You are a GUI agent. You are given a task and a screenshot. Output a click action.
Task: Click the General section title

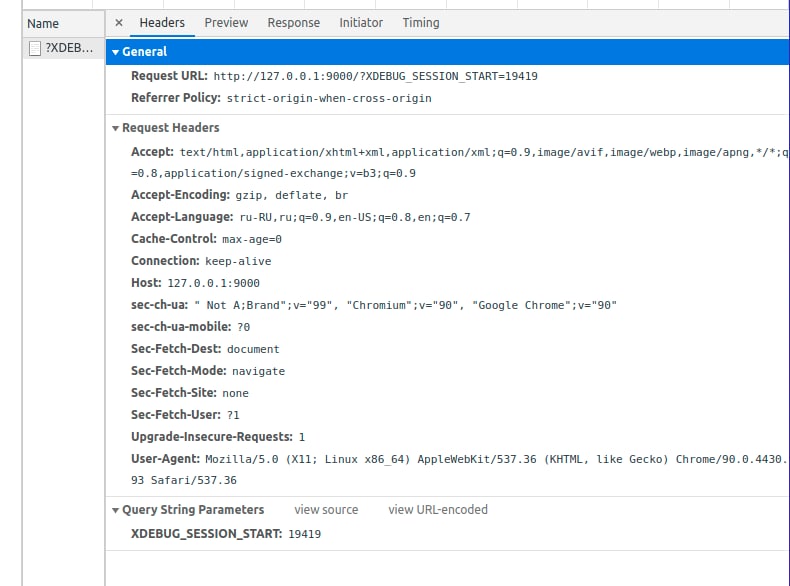tap(145, 52)
